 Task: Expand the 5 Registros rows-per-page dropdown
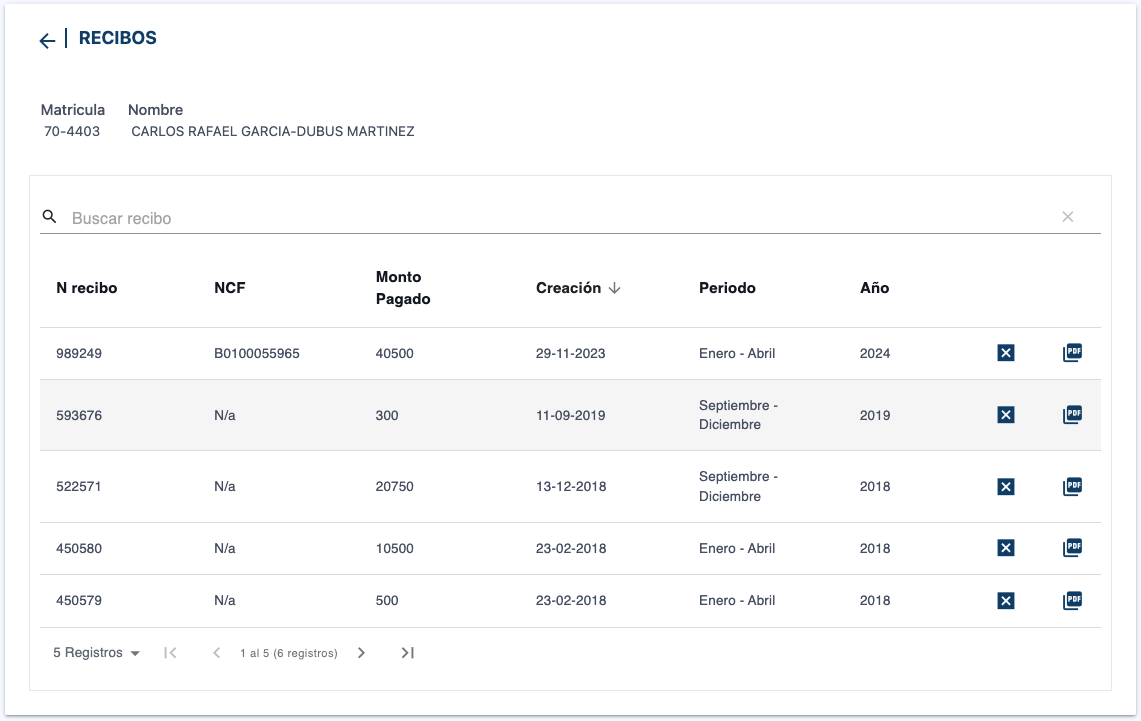[x=96, y=653]
